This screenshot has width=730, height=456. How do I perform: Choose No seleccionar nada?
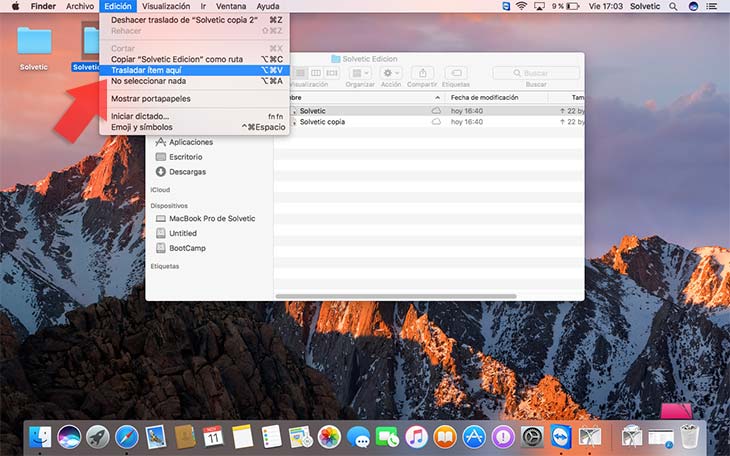[195, 81]
